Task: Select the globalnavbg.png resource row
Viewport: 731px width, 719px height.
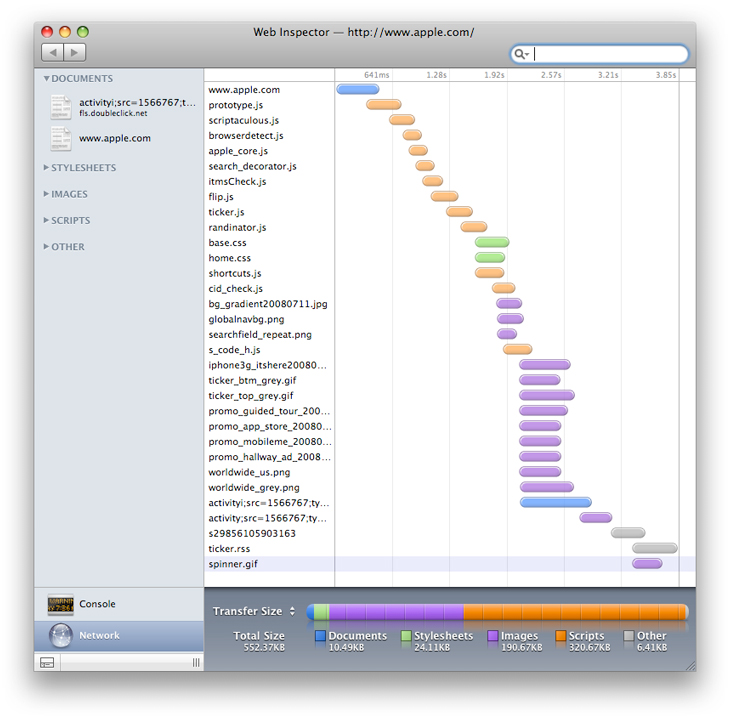Action: click(x=450, y=319)
